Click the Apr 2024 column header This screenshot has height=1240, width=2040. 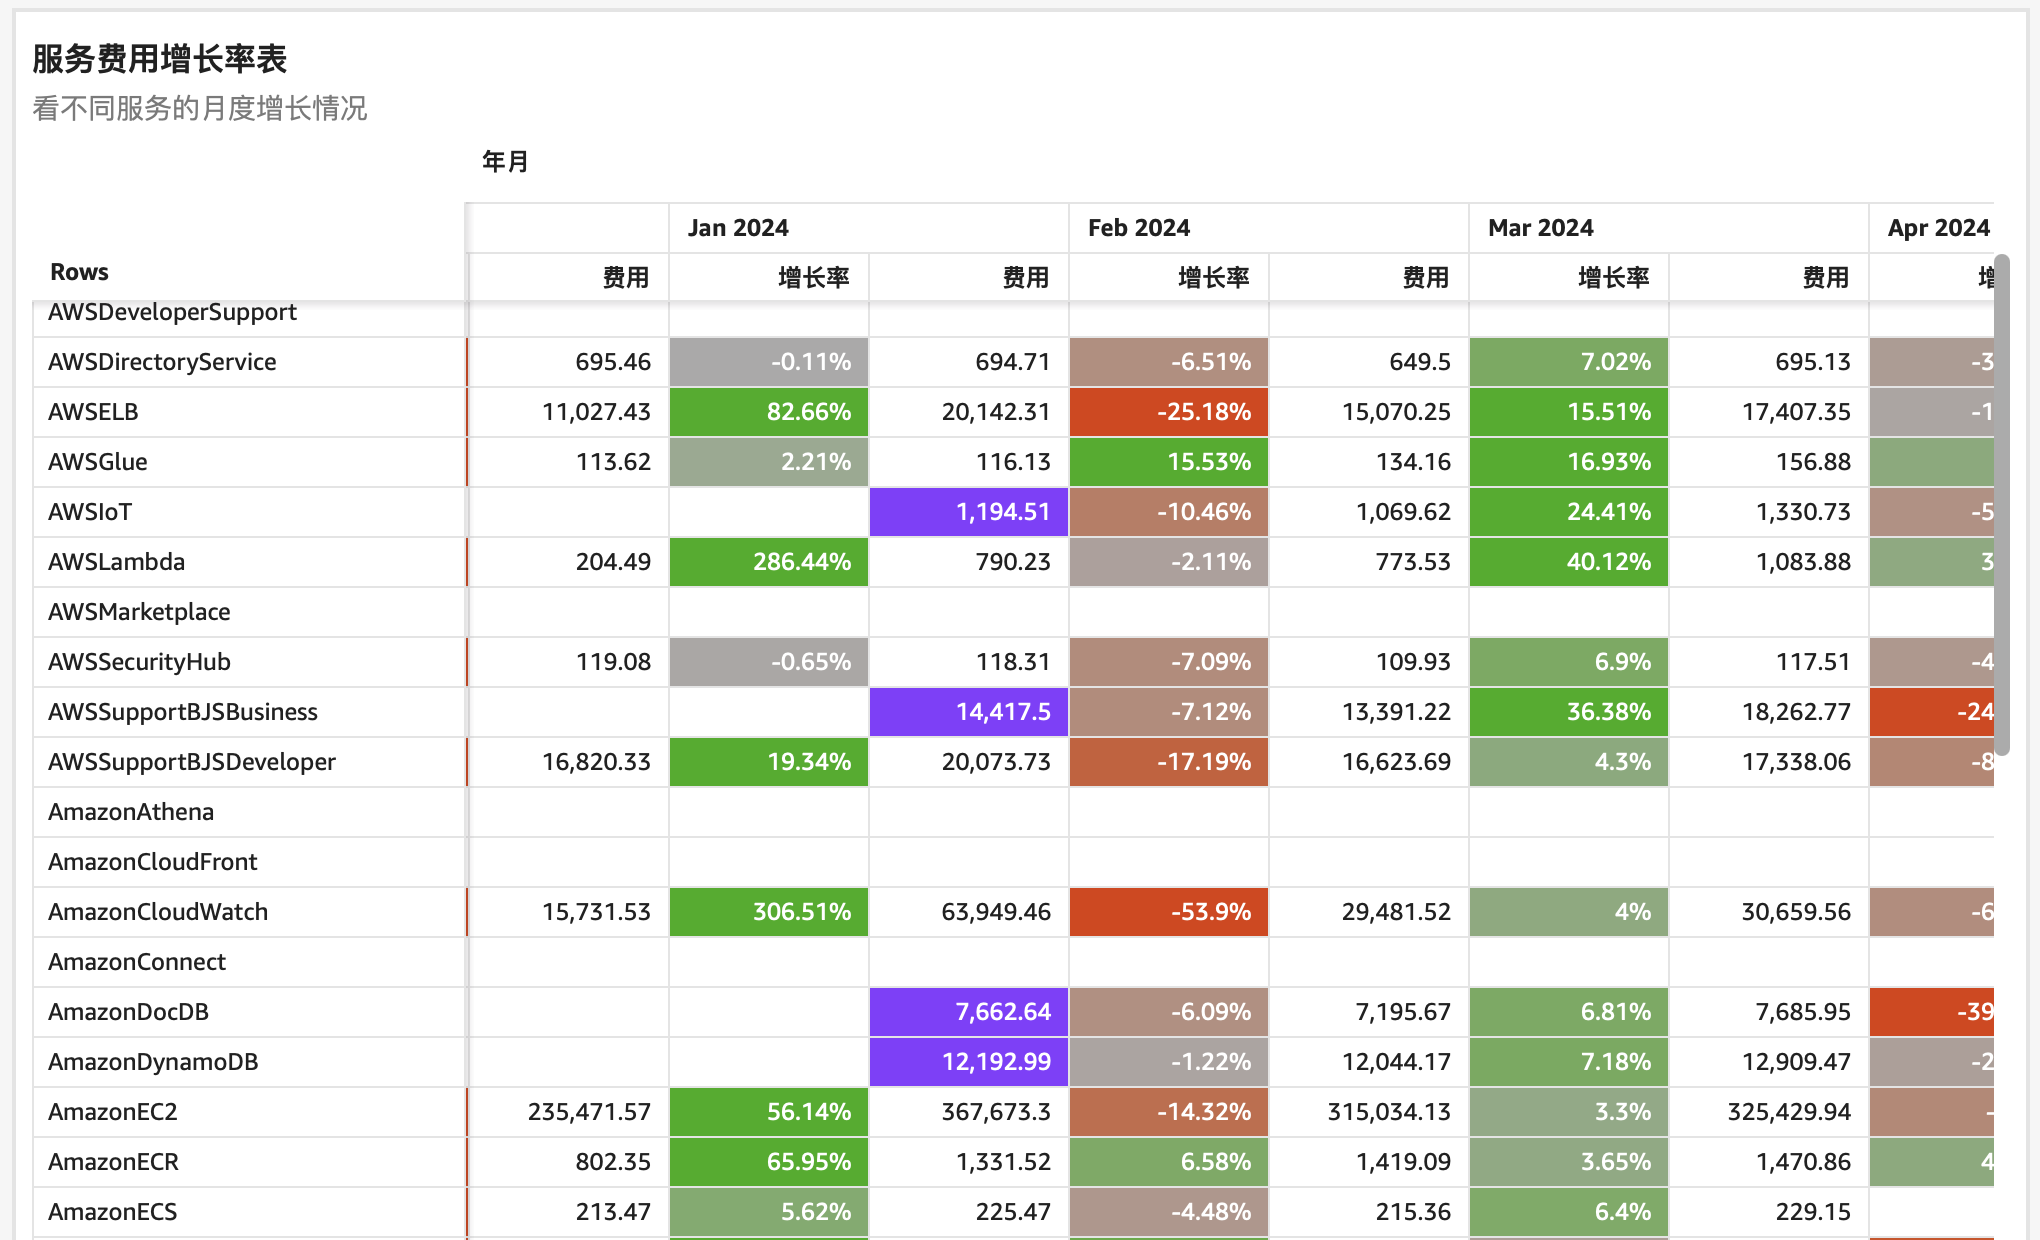click(1937, 228)
